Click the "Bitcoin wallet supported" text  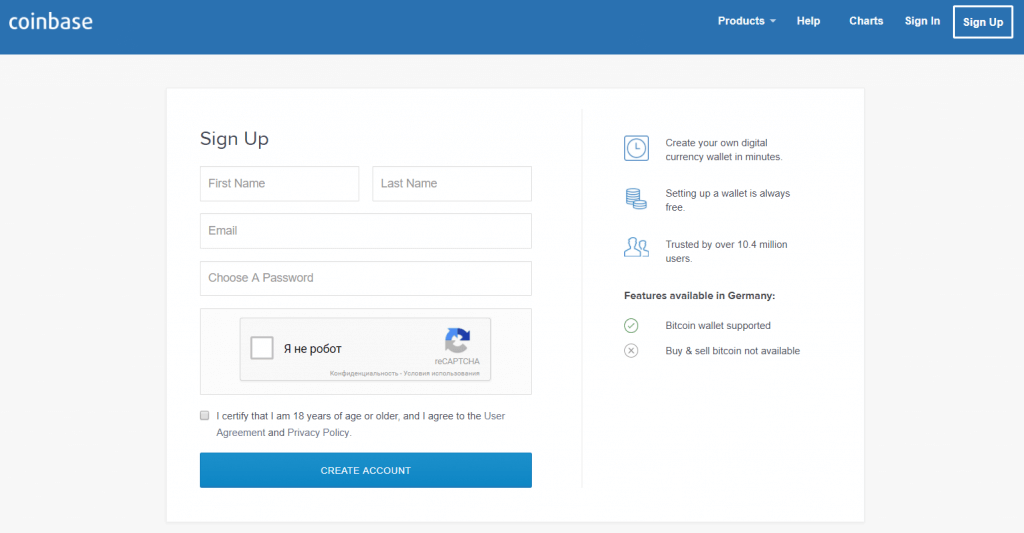[x=718, y=325]
